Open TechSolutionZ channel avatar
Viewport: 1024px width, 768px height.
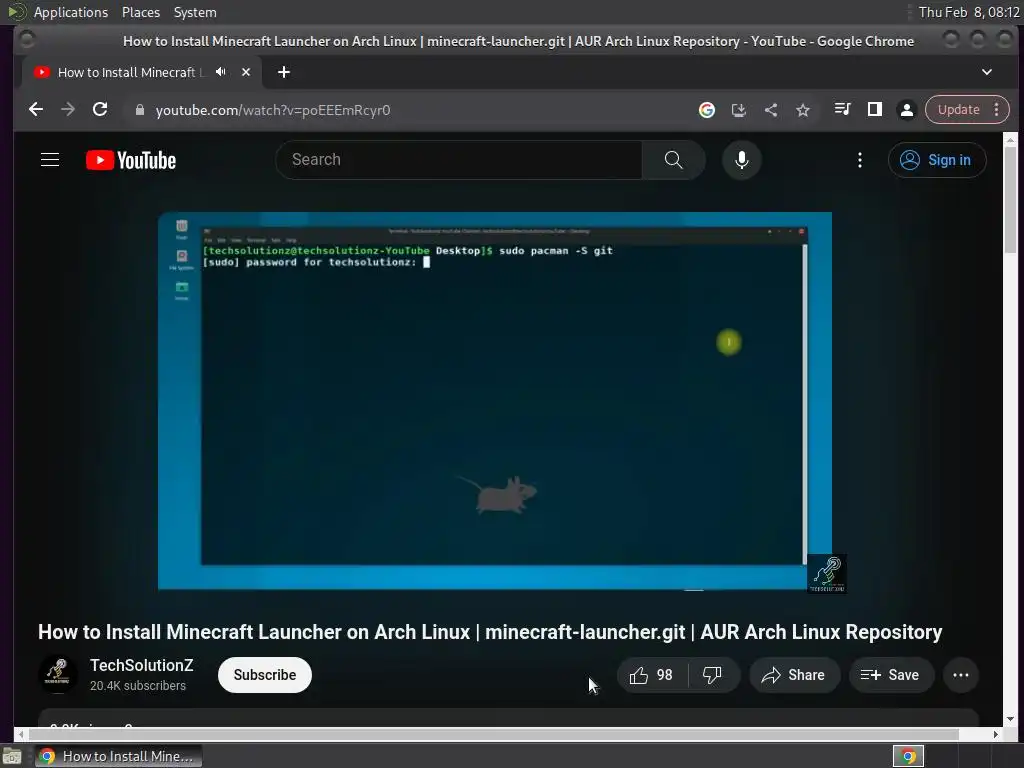[x=57, y=673]
